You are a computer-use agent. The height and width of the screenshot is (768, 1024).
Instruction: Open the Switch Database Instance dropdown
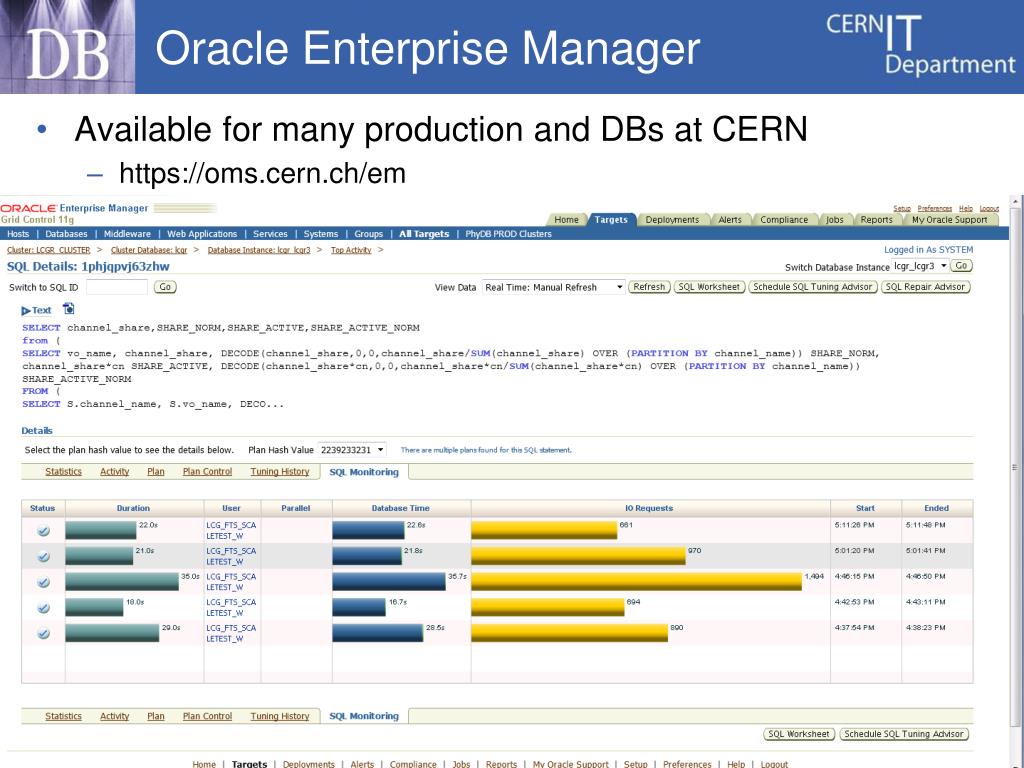920,266
